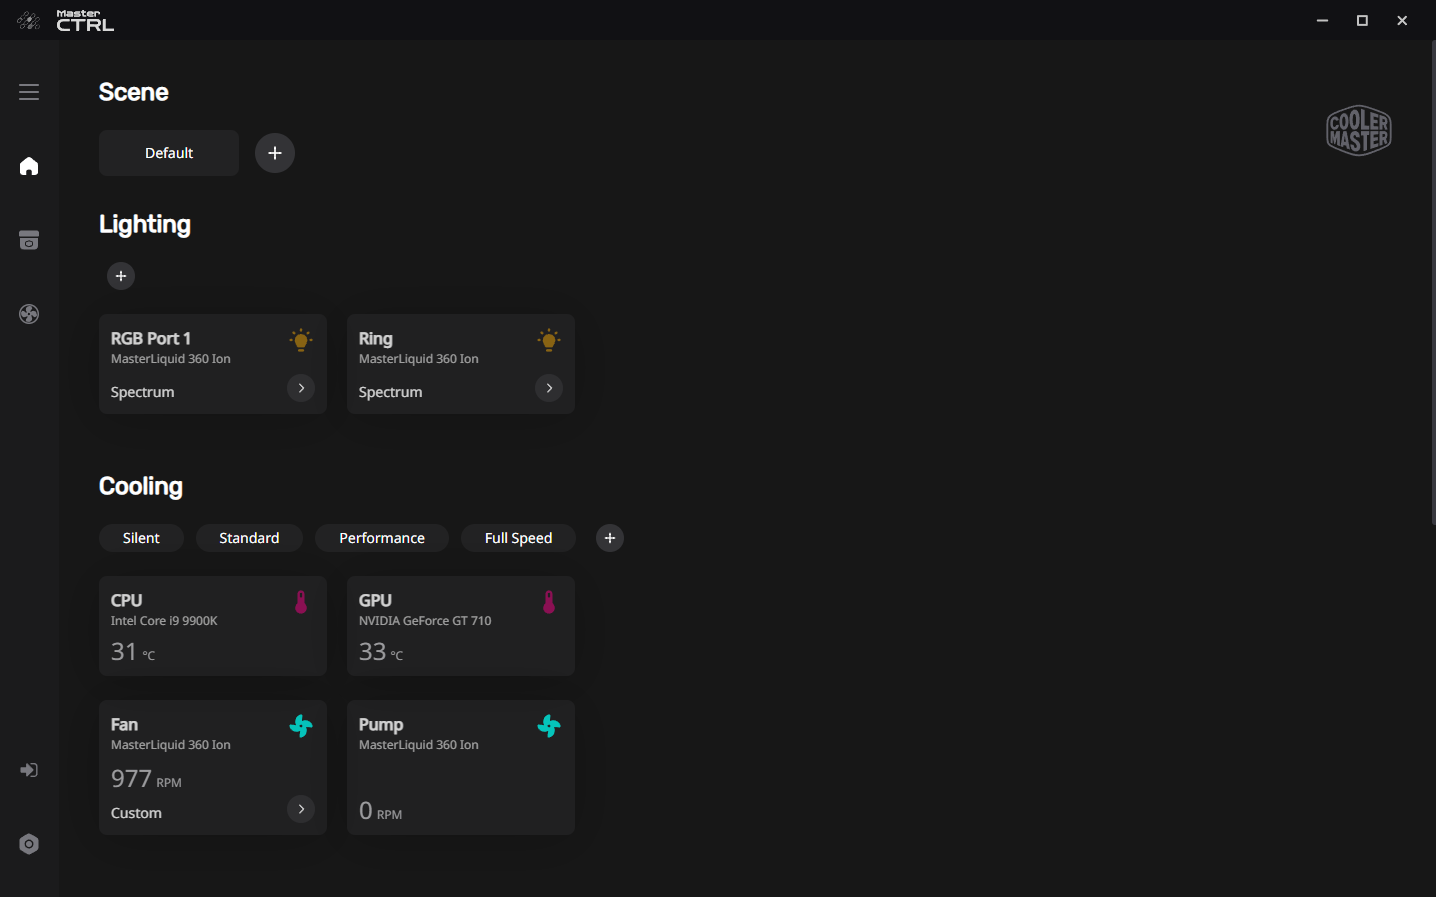Click the Cooling heading

[141, 486]
